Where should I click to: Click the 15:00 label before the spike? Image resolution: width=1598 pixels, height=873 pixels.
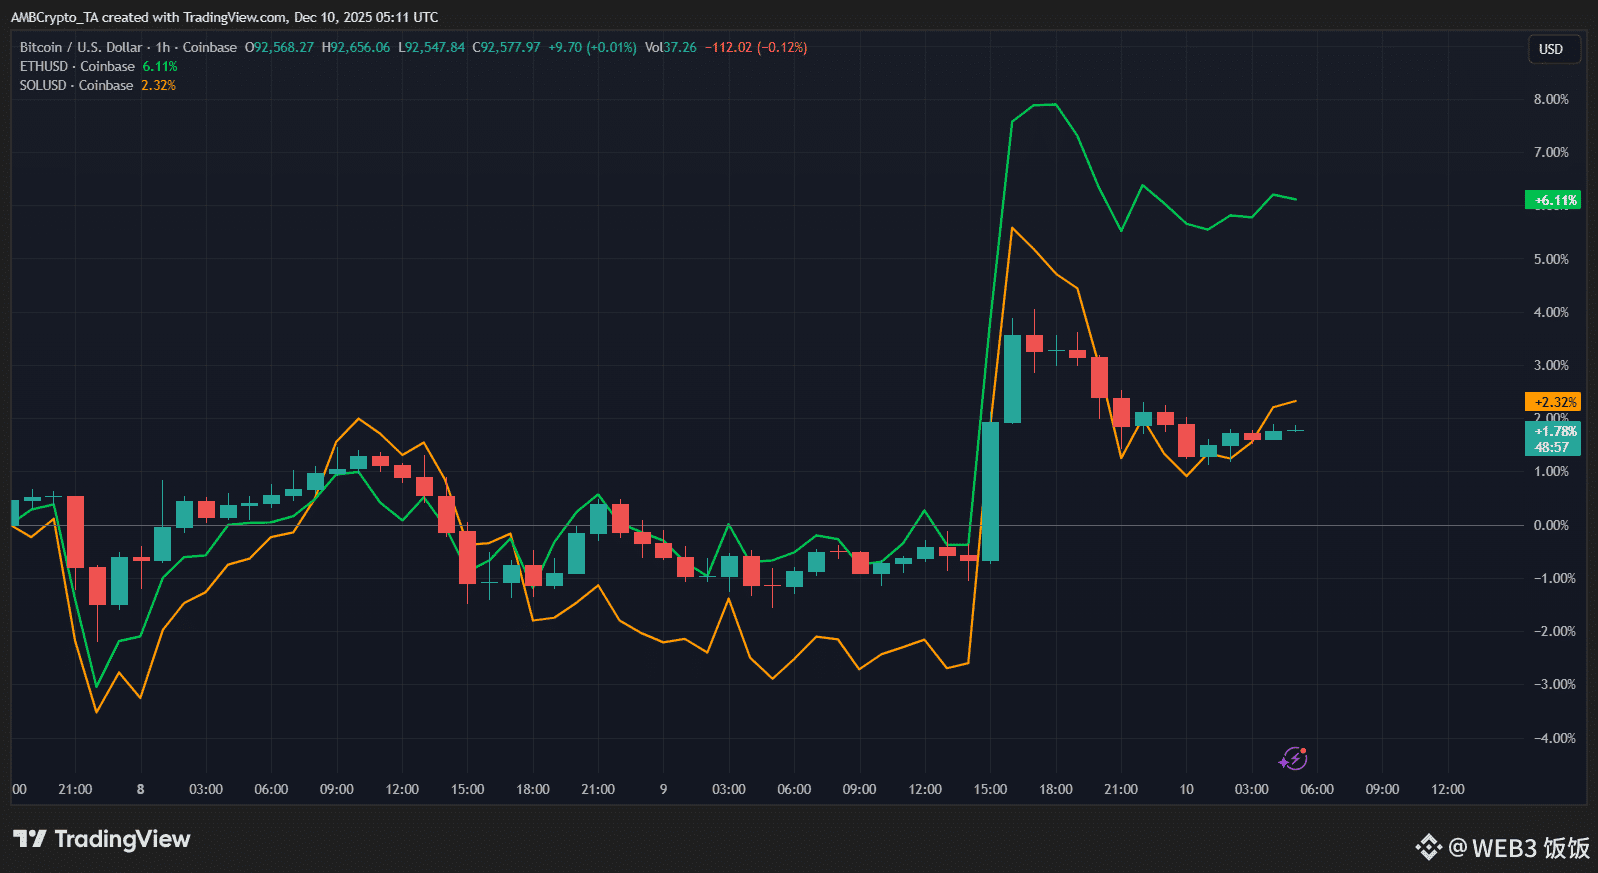tap(990, 789)
